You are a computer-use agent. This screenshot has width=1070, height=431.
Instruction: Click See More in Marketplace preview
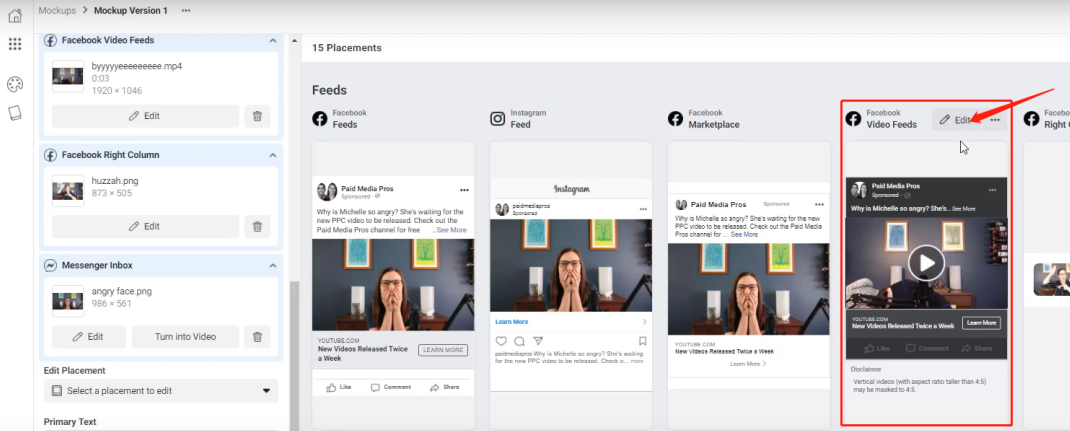click(x=744, y=235)
